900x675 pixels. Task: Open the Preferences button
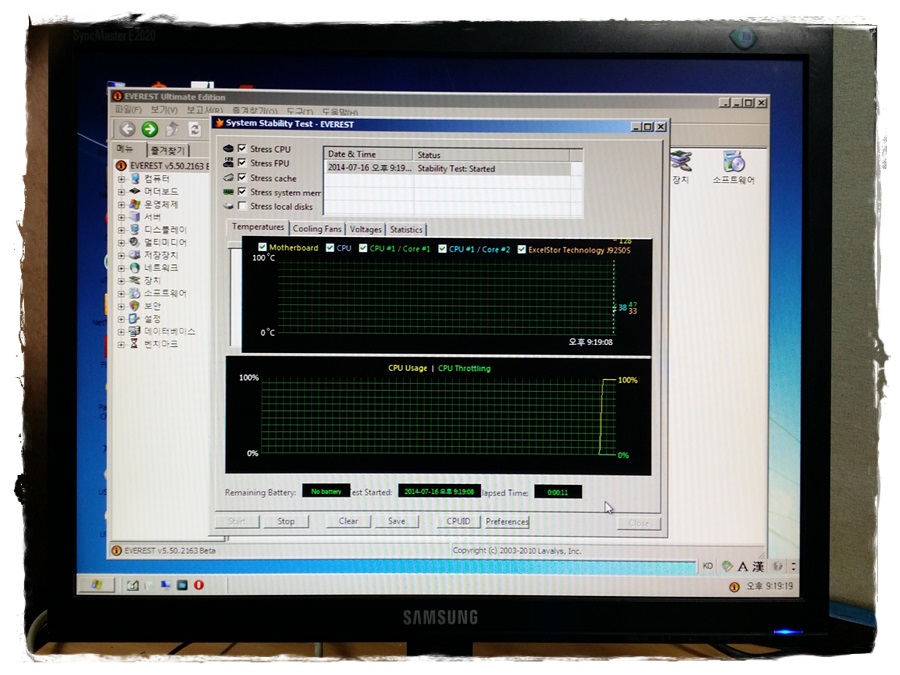point(507,522)
